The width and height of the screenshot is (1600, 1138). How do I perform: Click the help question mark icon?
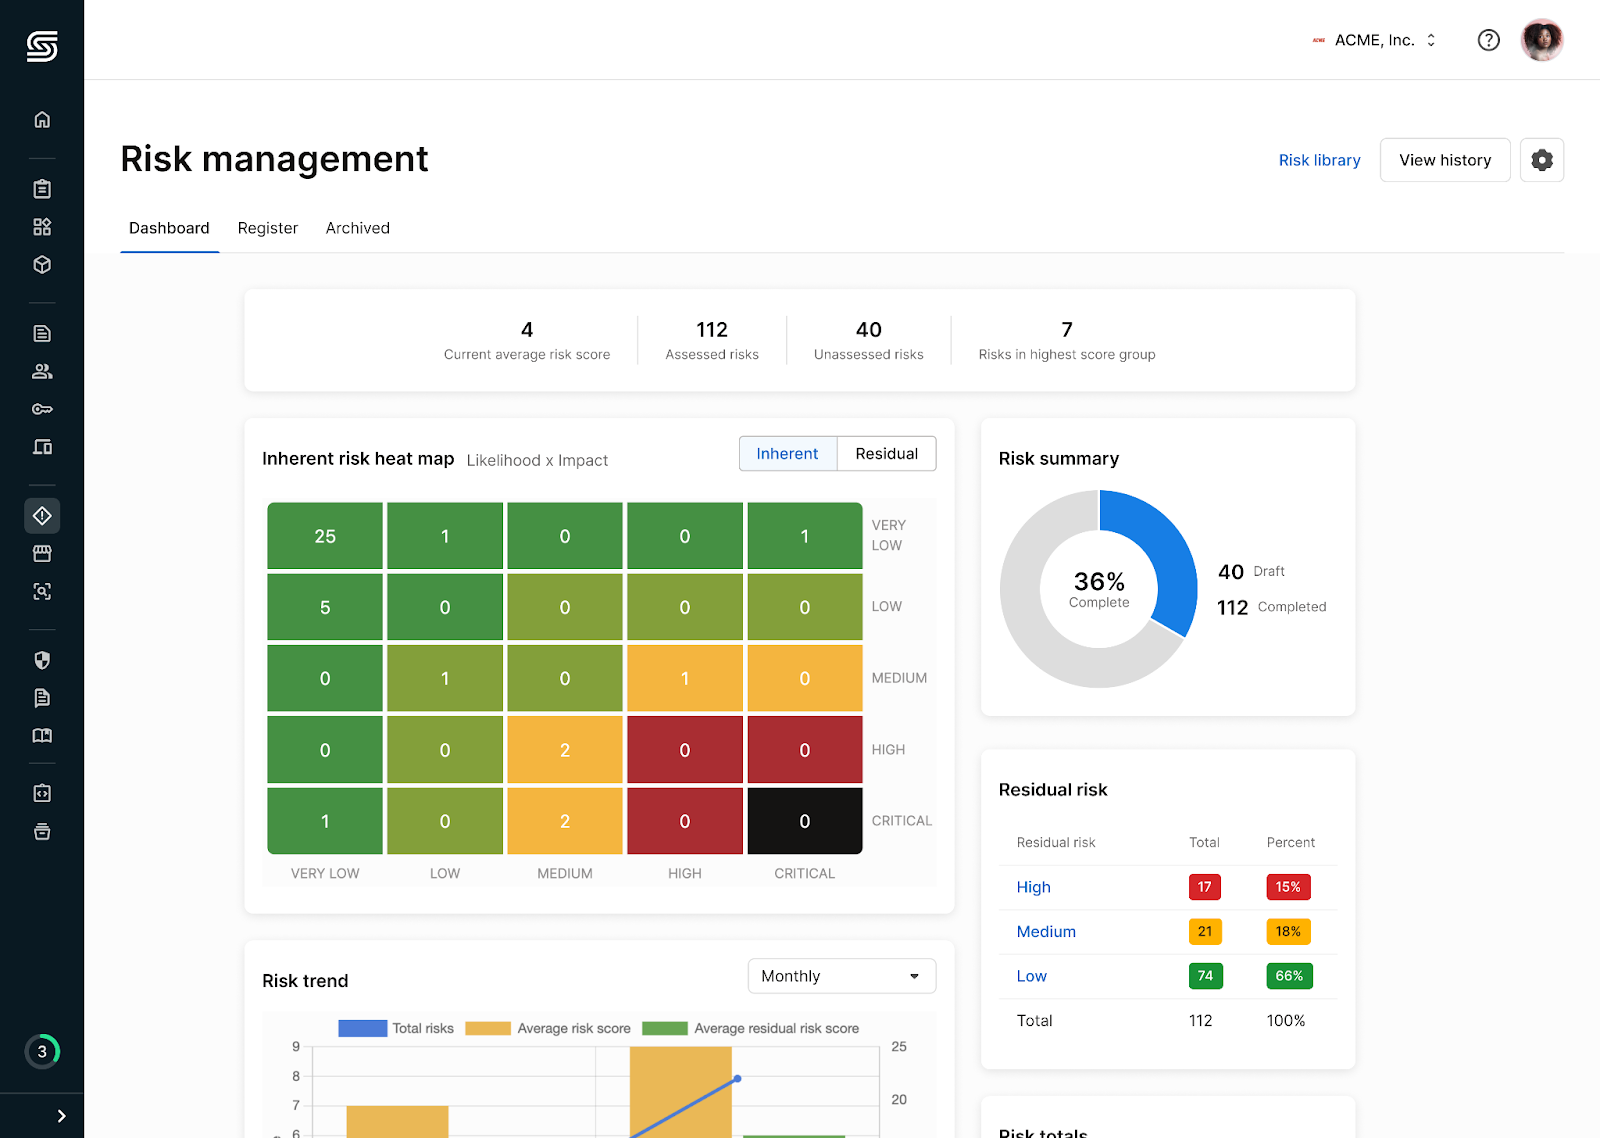(1488, 40)
